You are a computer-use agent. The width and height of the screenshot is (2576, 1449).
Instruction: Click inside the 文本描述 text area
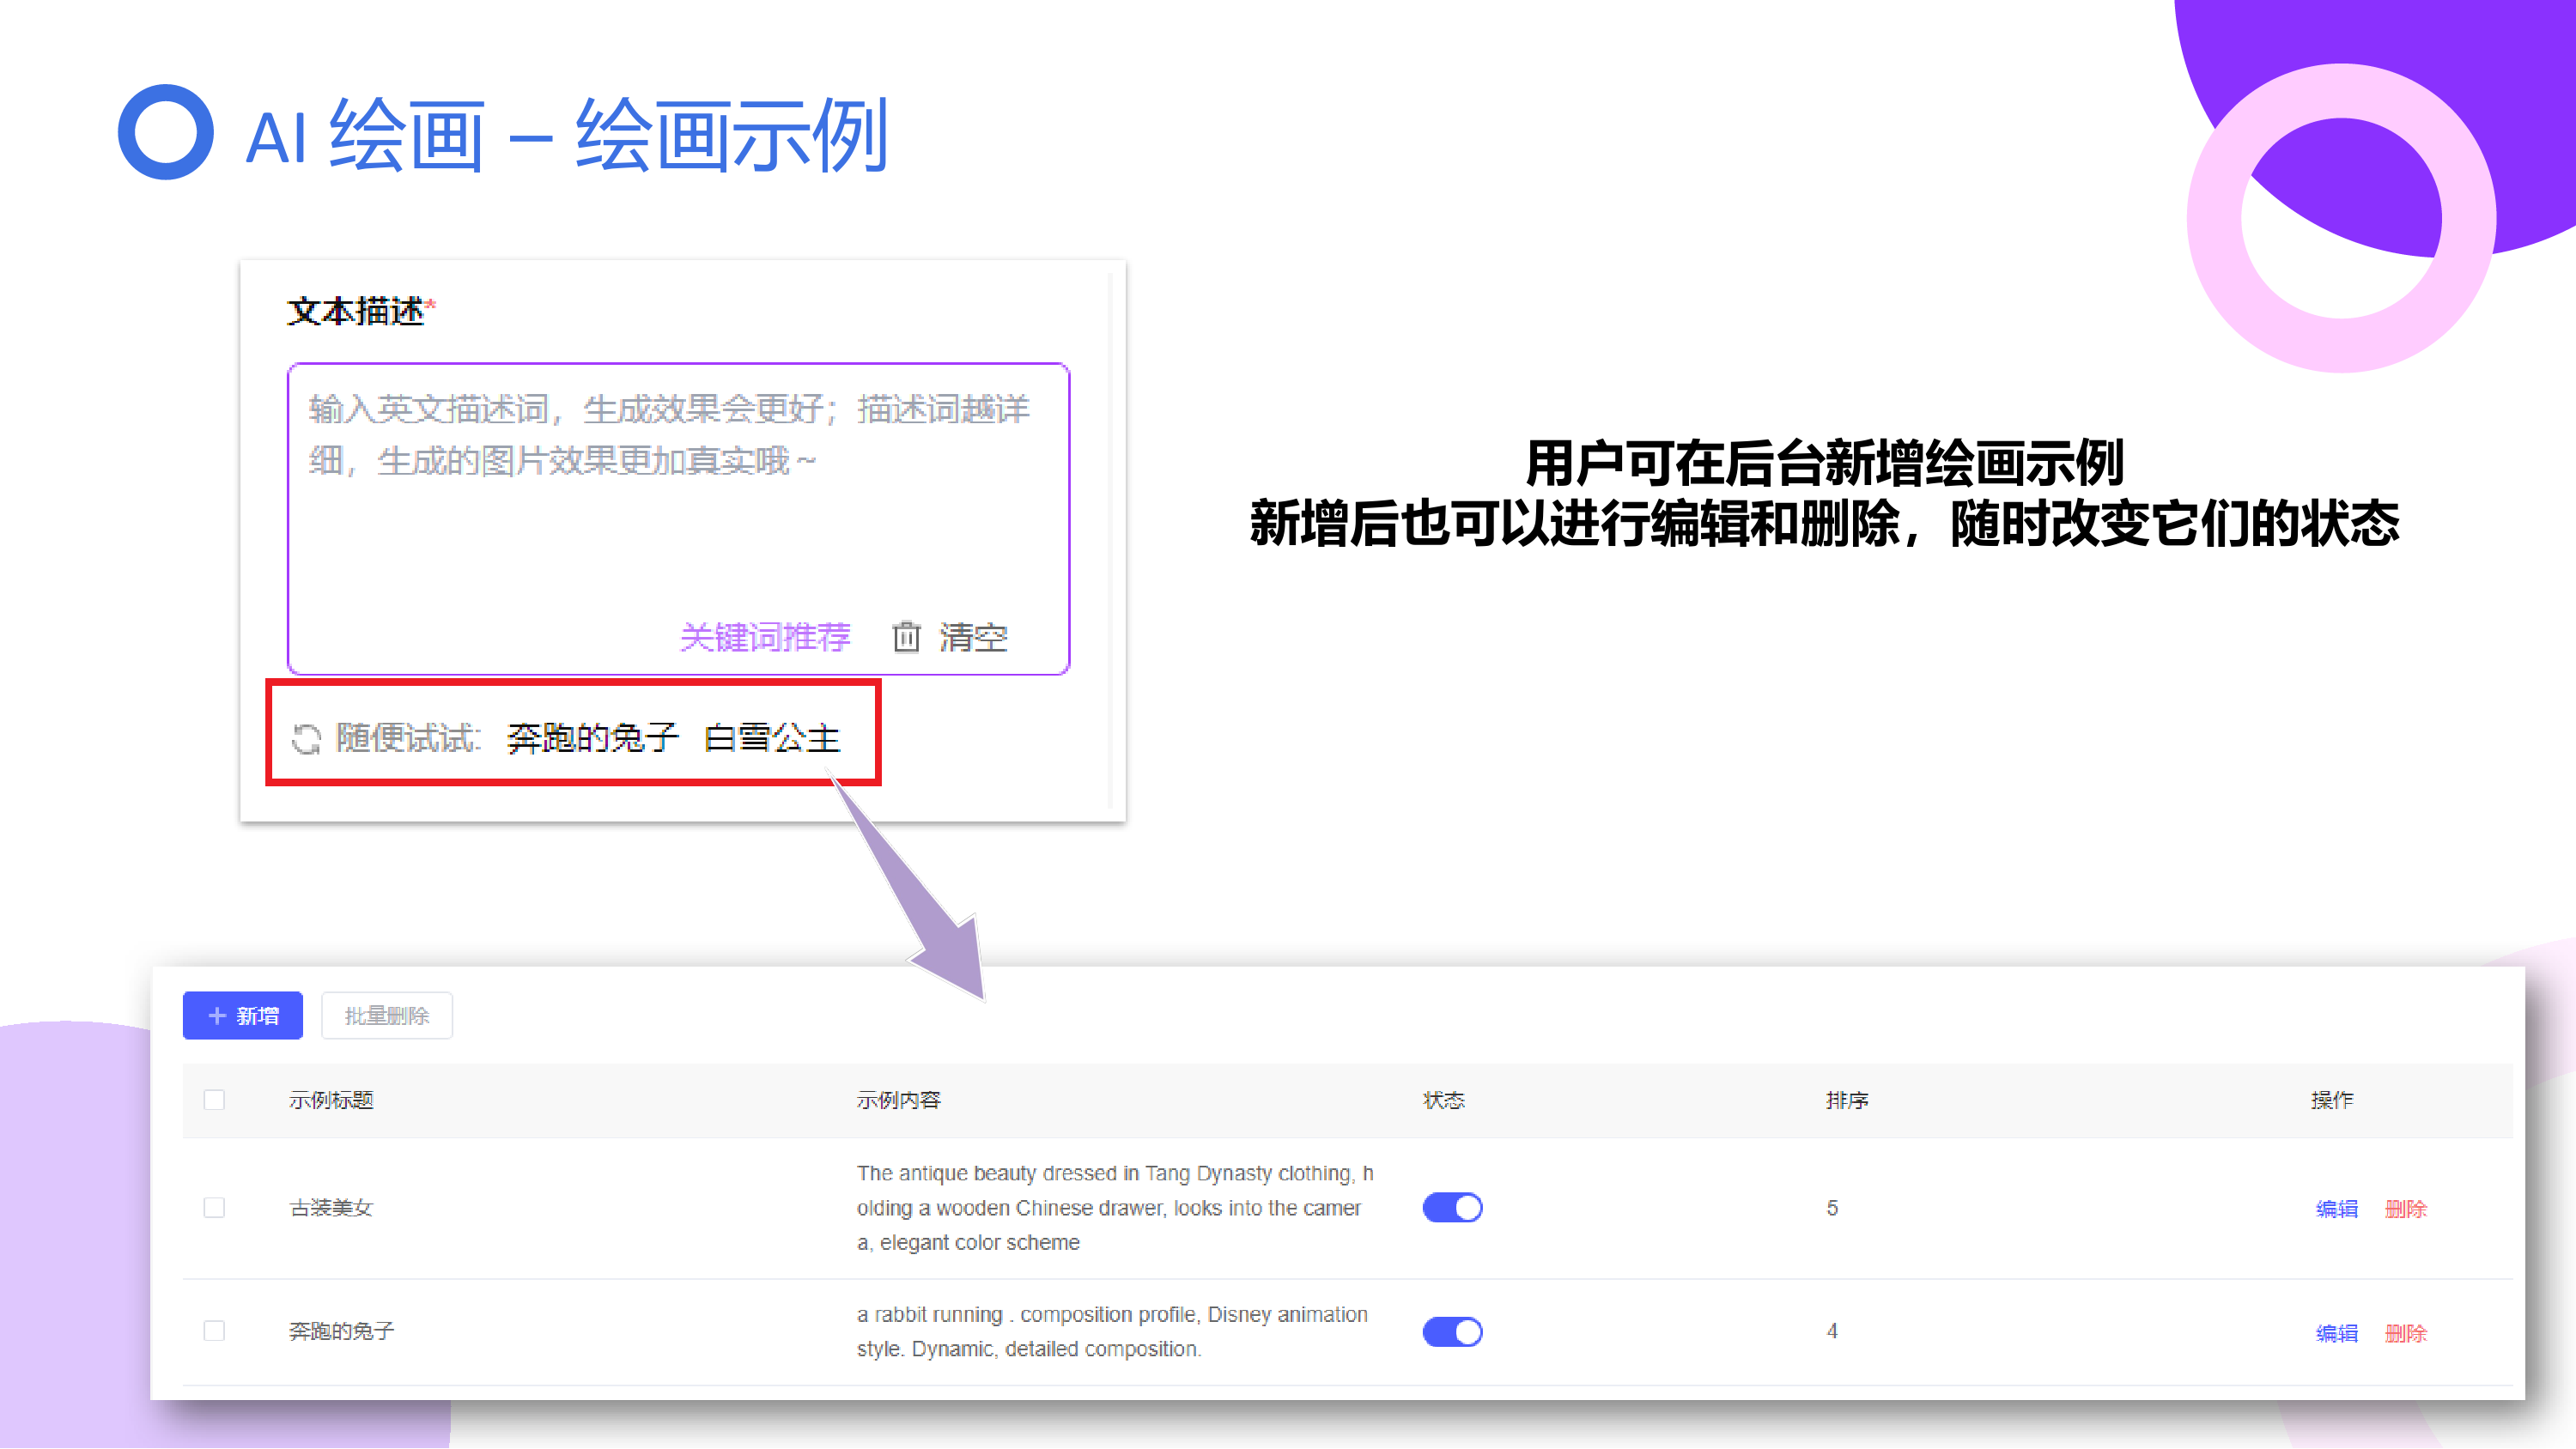[678, 520]
